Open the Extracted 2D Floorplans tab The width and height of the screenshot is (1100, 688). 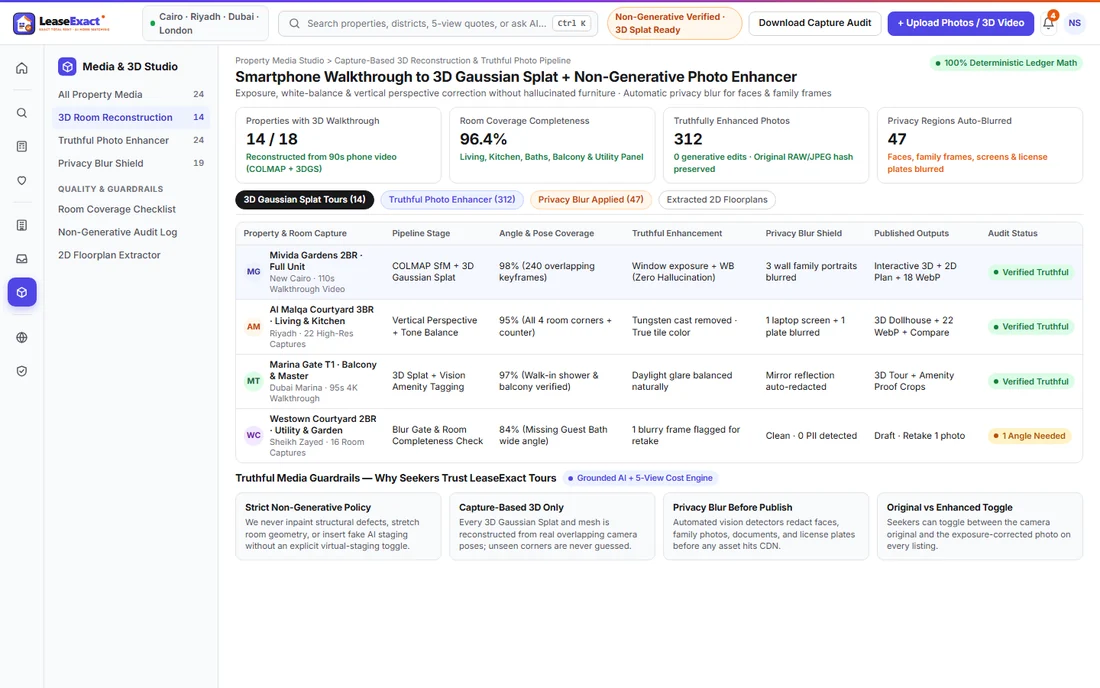[717, 200]
